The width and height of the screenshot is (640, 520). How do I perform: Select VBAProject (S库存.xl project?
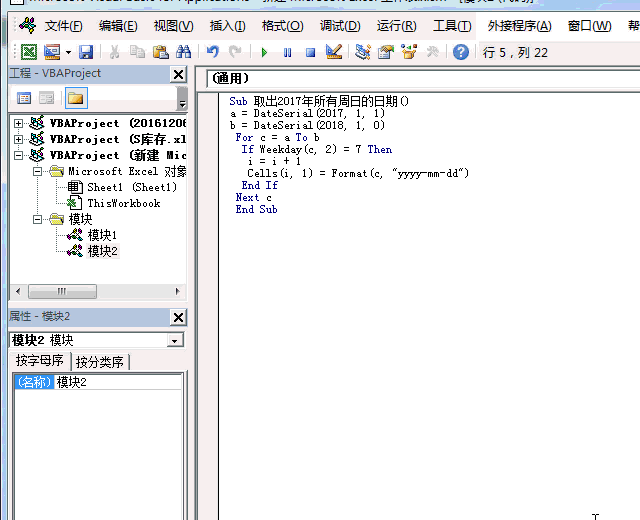click(x=118, y=139)
